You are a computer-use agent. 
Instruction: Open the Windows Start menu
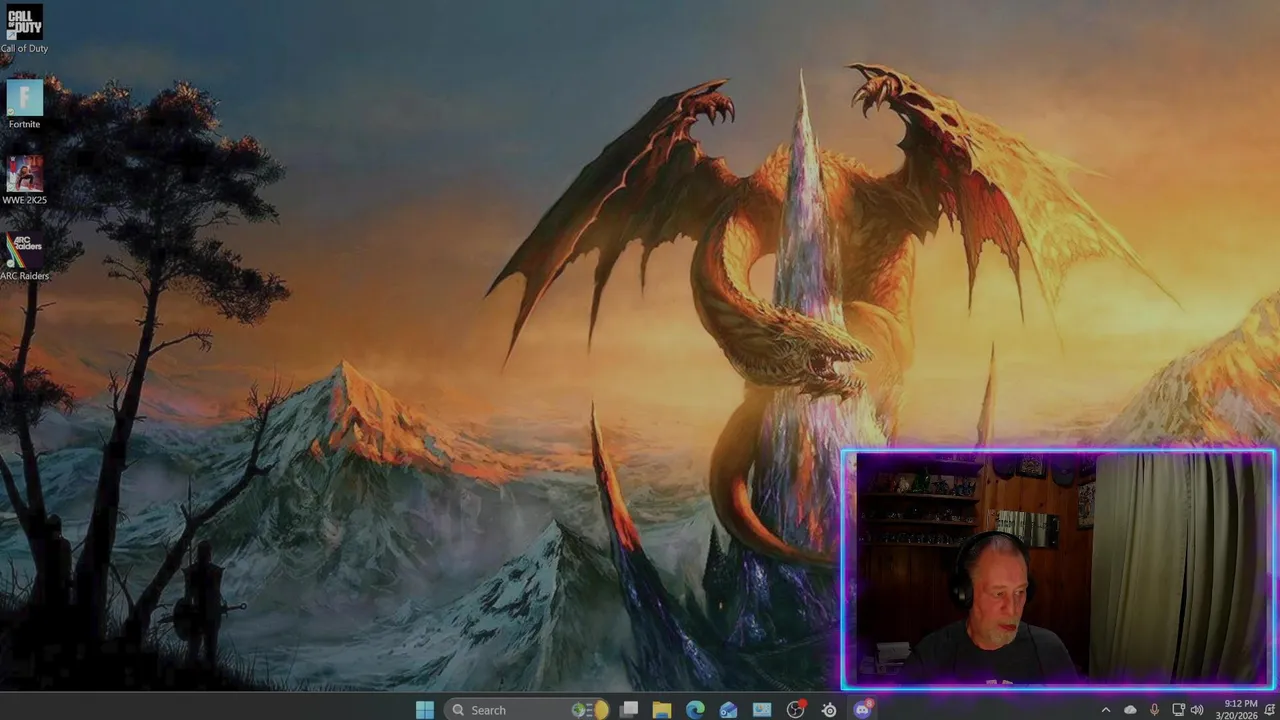tap(424, 709)
